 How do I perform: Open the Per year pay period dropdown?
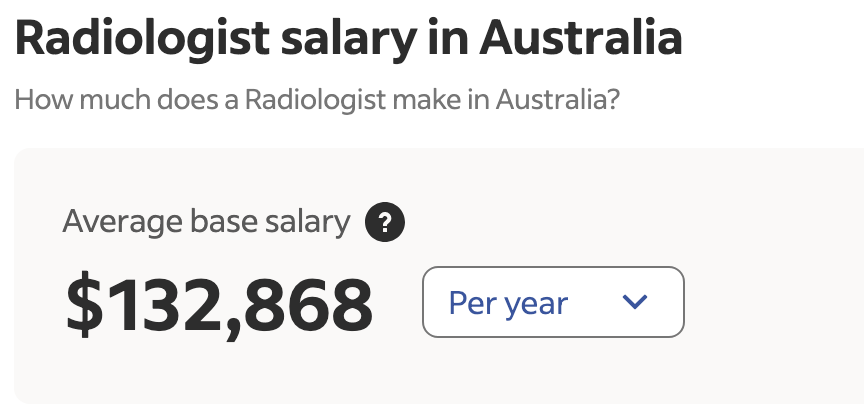click(553, 302)
